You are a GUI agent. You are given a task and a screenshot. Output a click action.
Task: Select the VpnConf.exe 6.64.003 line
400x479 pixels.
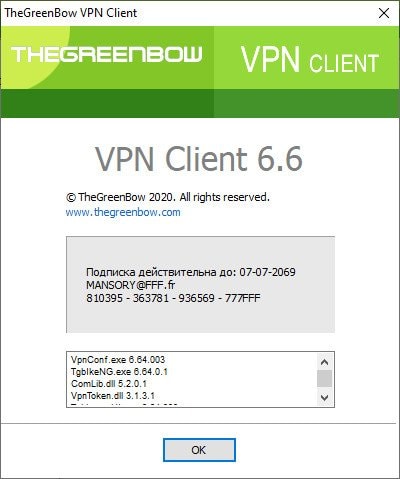click(x=118, y=360)
